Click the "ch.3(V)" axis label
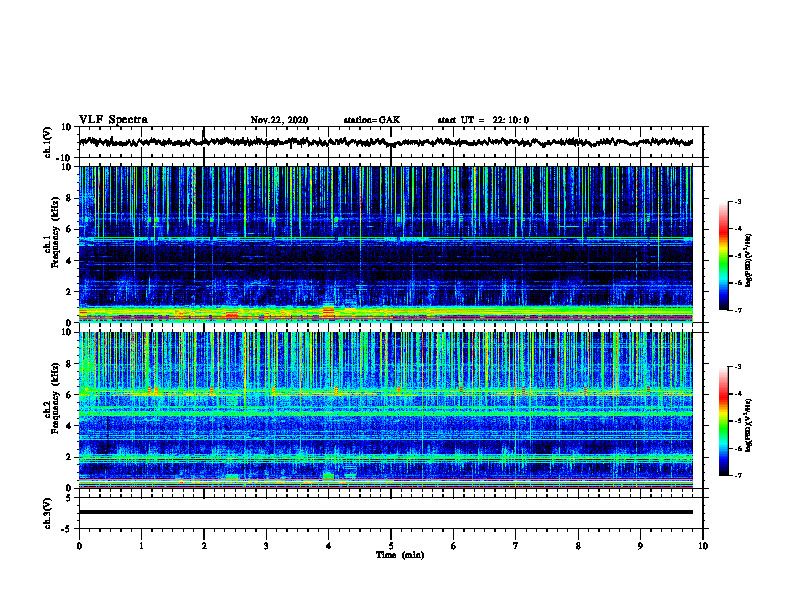The width and height of the screenshot is (792, 612). click(x=48, y=513)
